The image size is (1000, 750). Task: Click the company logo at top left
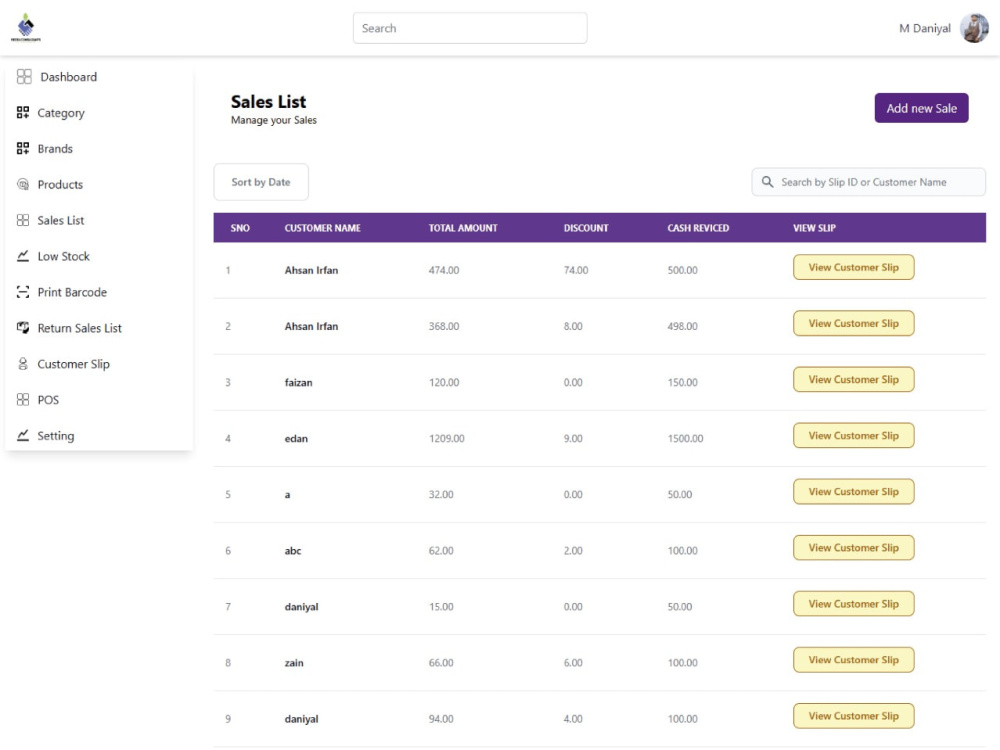coord(26,27)
